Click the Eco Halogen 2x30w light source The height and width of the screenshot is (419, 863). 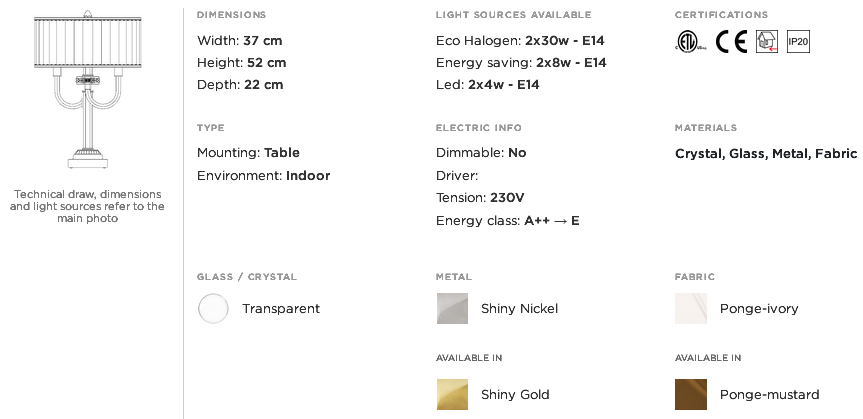(520, 41)
